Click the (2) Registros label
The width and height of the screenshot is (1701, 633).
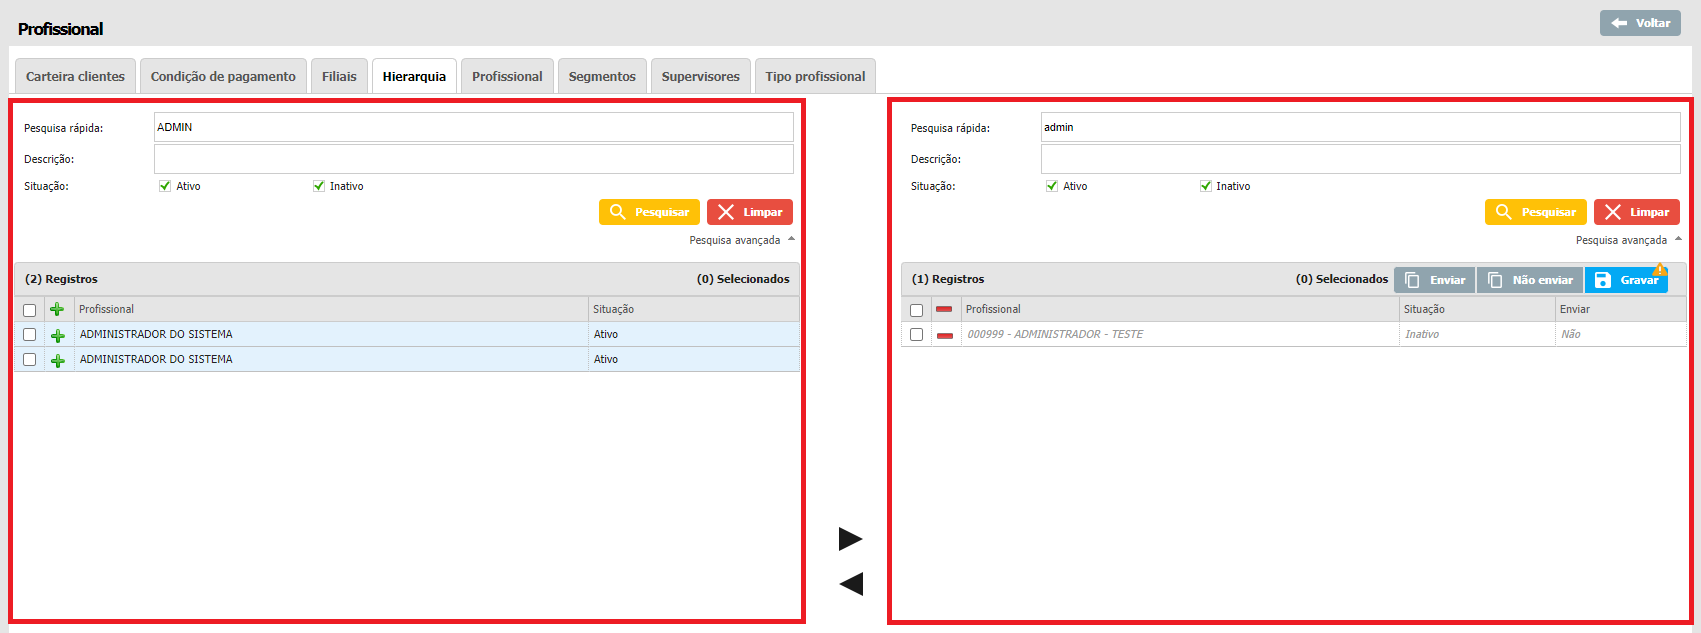tap(61, 280)
